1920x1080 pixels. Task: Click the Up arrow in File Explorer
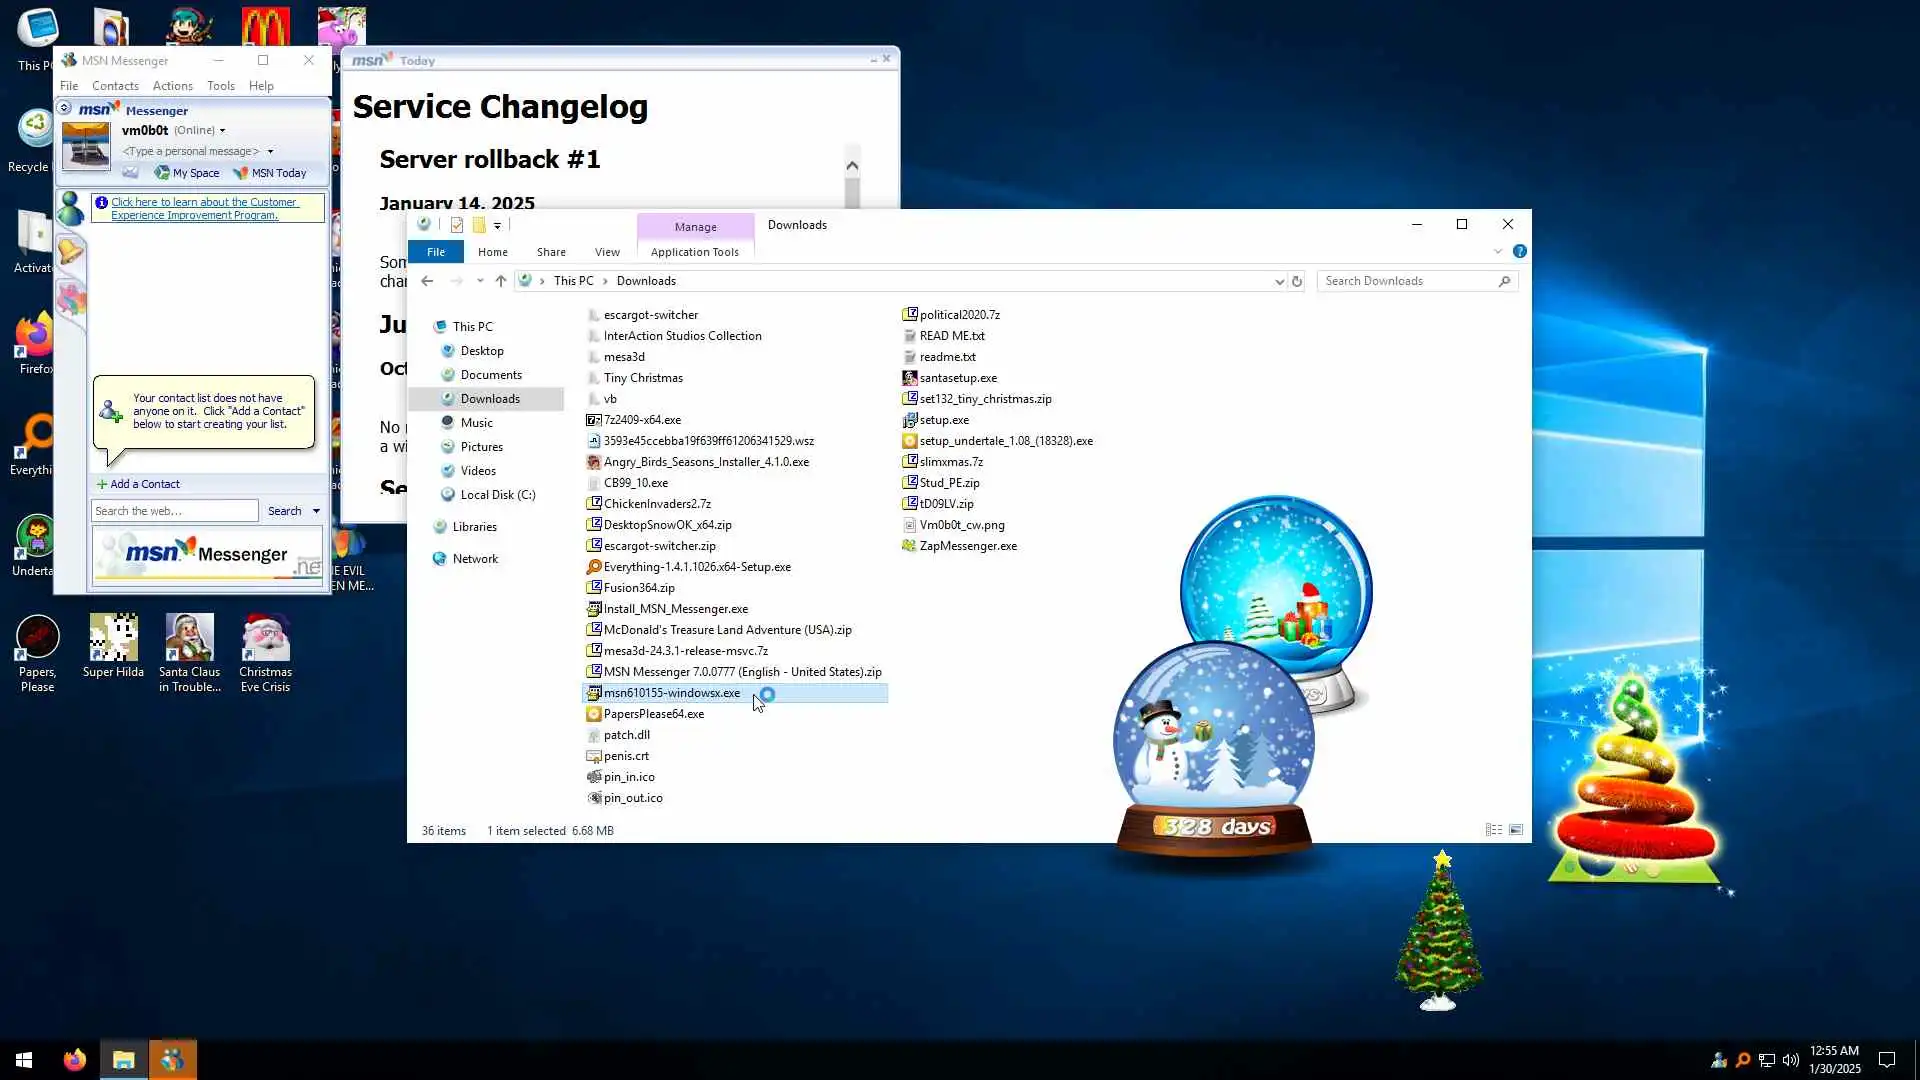pos(501,281)
